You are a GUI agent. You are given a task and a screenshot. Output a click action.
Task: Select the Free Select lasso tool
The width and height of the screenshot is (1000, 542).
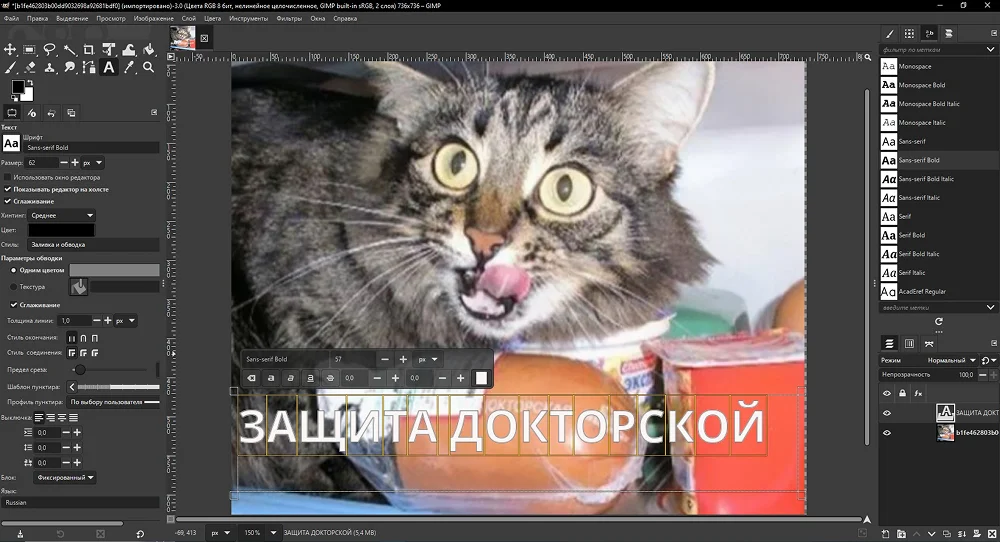coord(50,49)
